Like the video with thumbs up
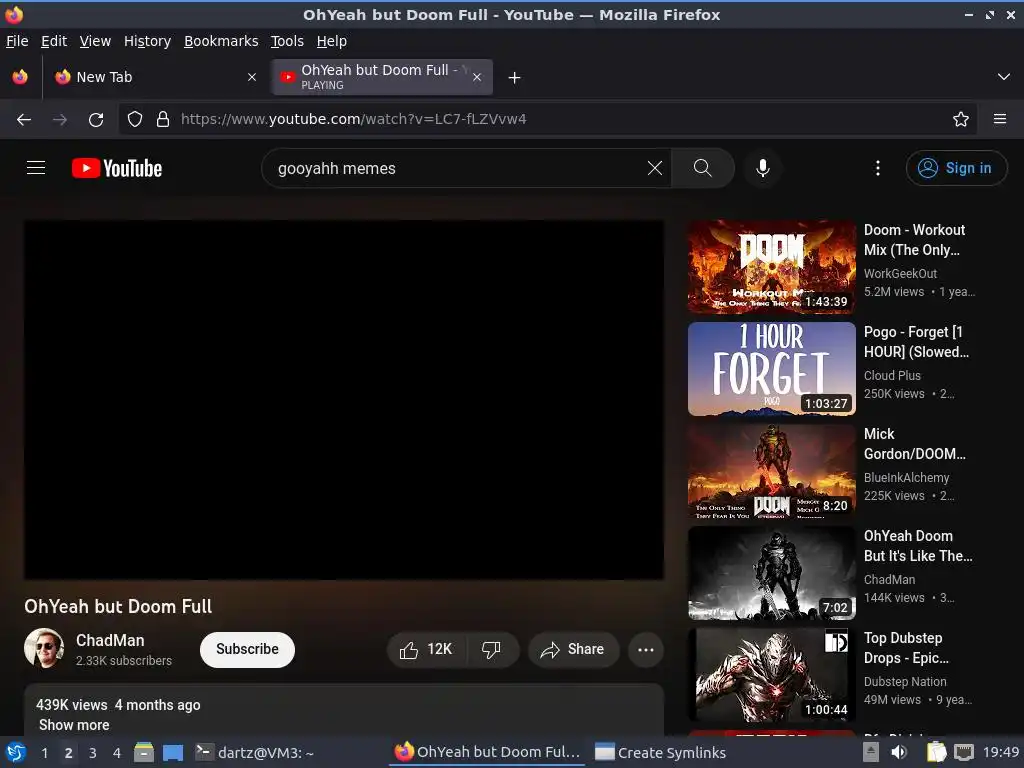Viewport: 1024px width, 768px height. click(x=426, y=649)
